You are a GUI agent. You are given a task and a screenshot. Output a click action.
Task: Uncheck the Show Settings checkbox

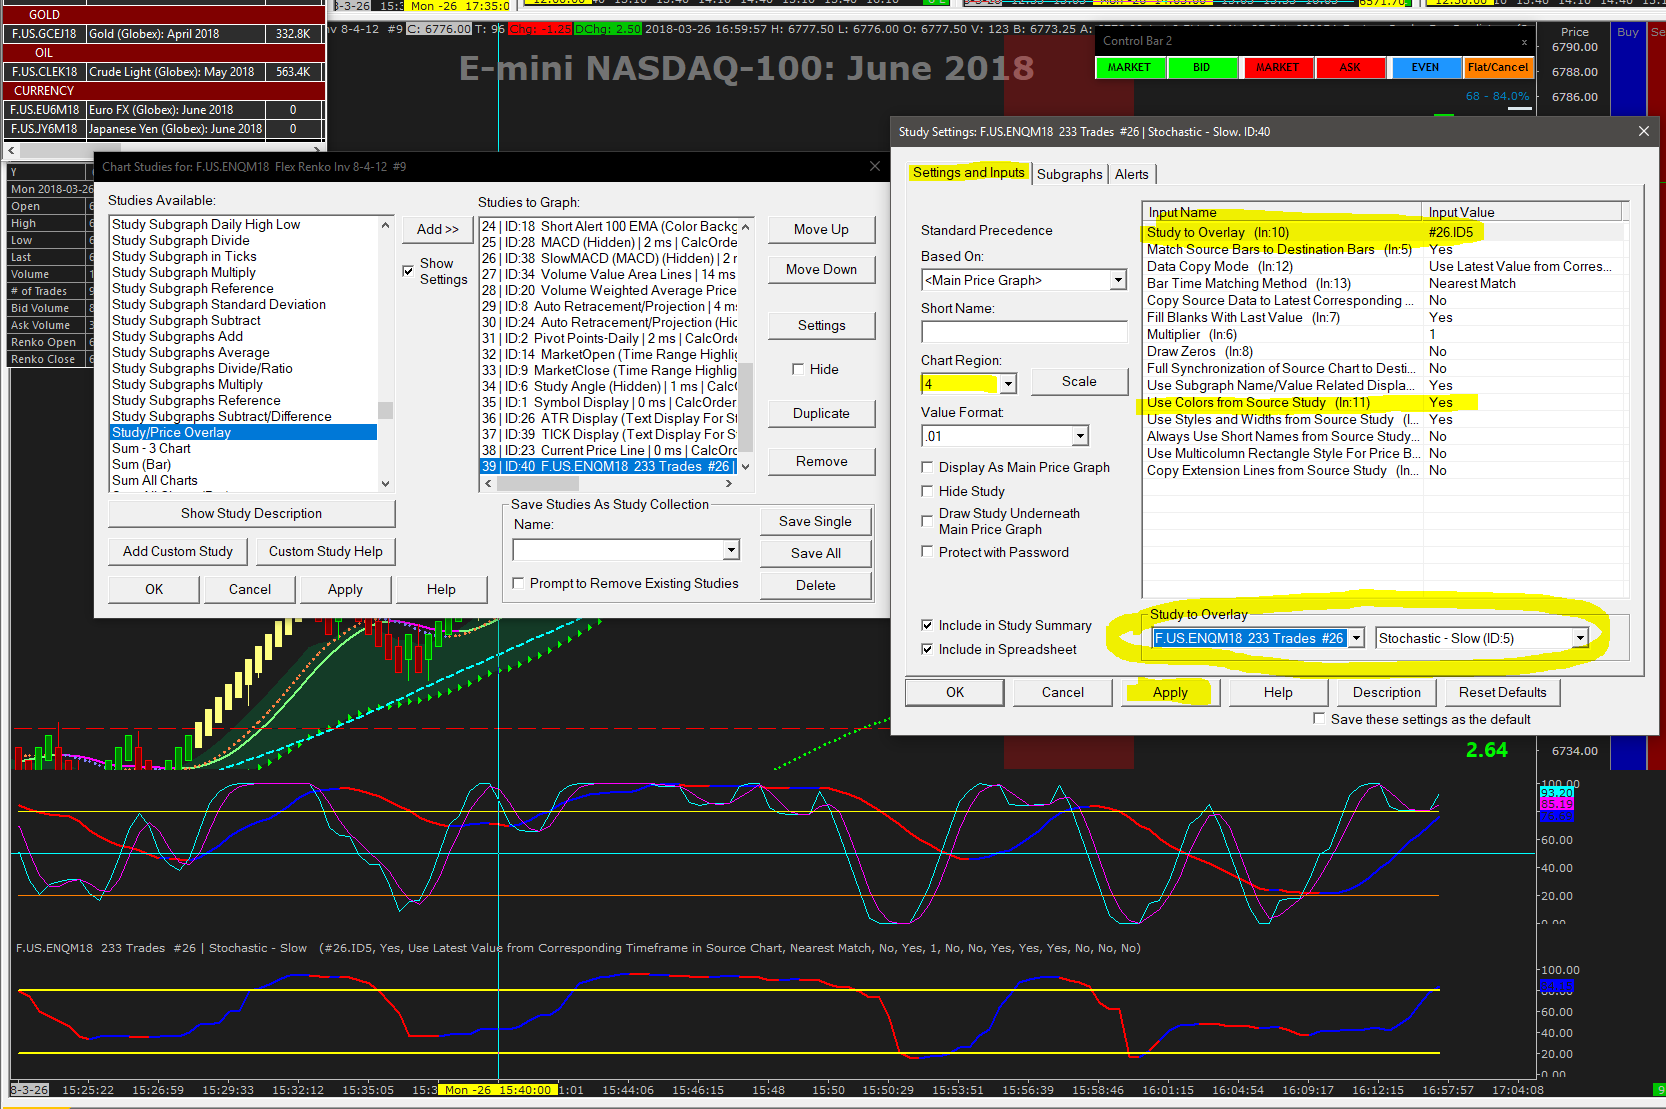pyautogui.click(x=408, y=271)
